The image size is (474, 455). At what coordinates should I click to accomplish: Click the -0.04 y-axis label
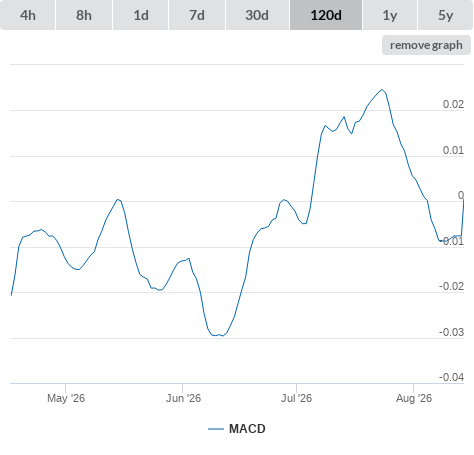451,377
